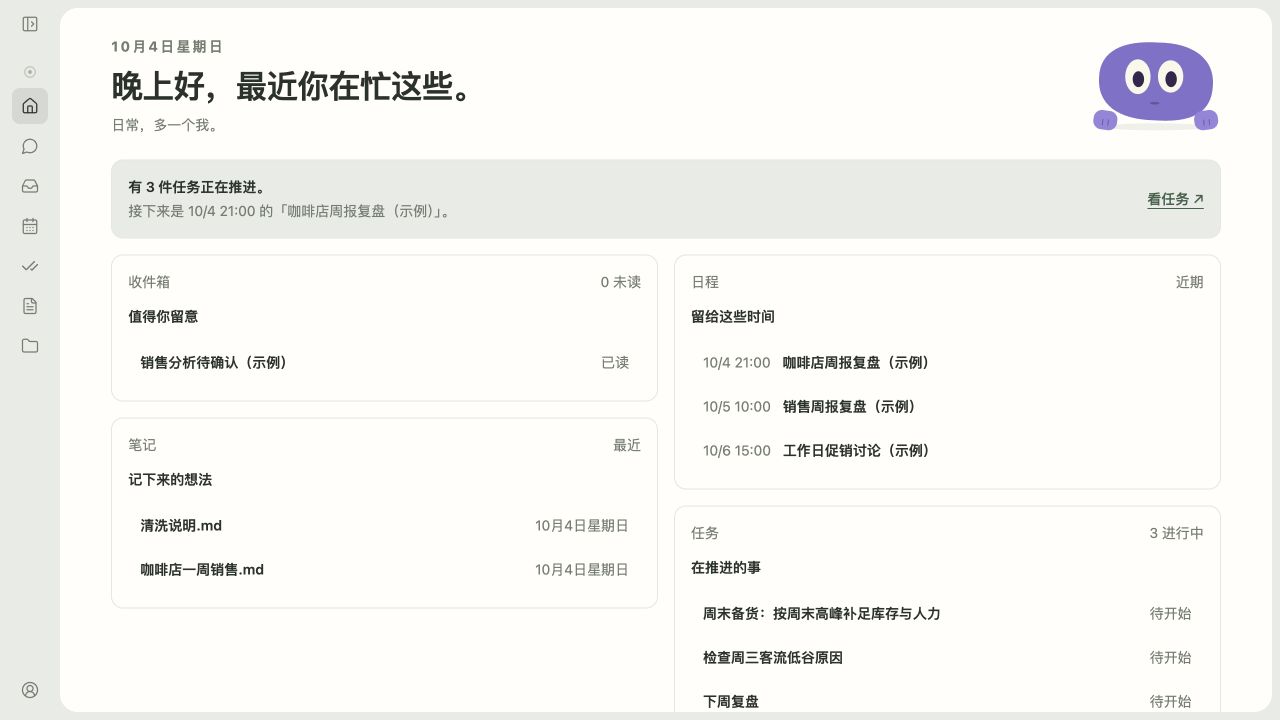Open the note 咖啡店一周销售.md
This screenshot has height=720, width=1280.
click(x=384, y=570)
